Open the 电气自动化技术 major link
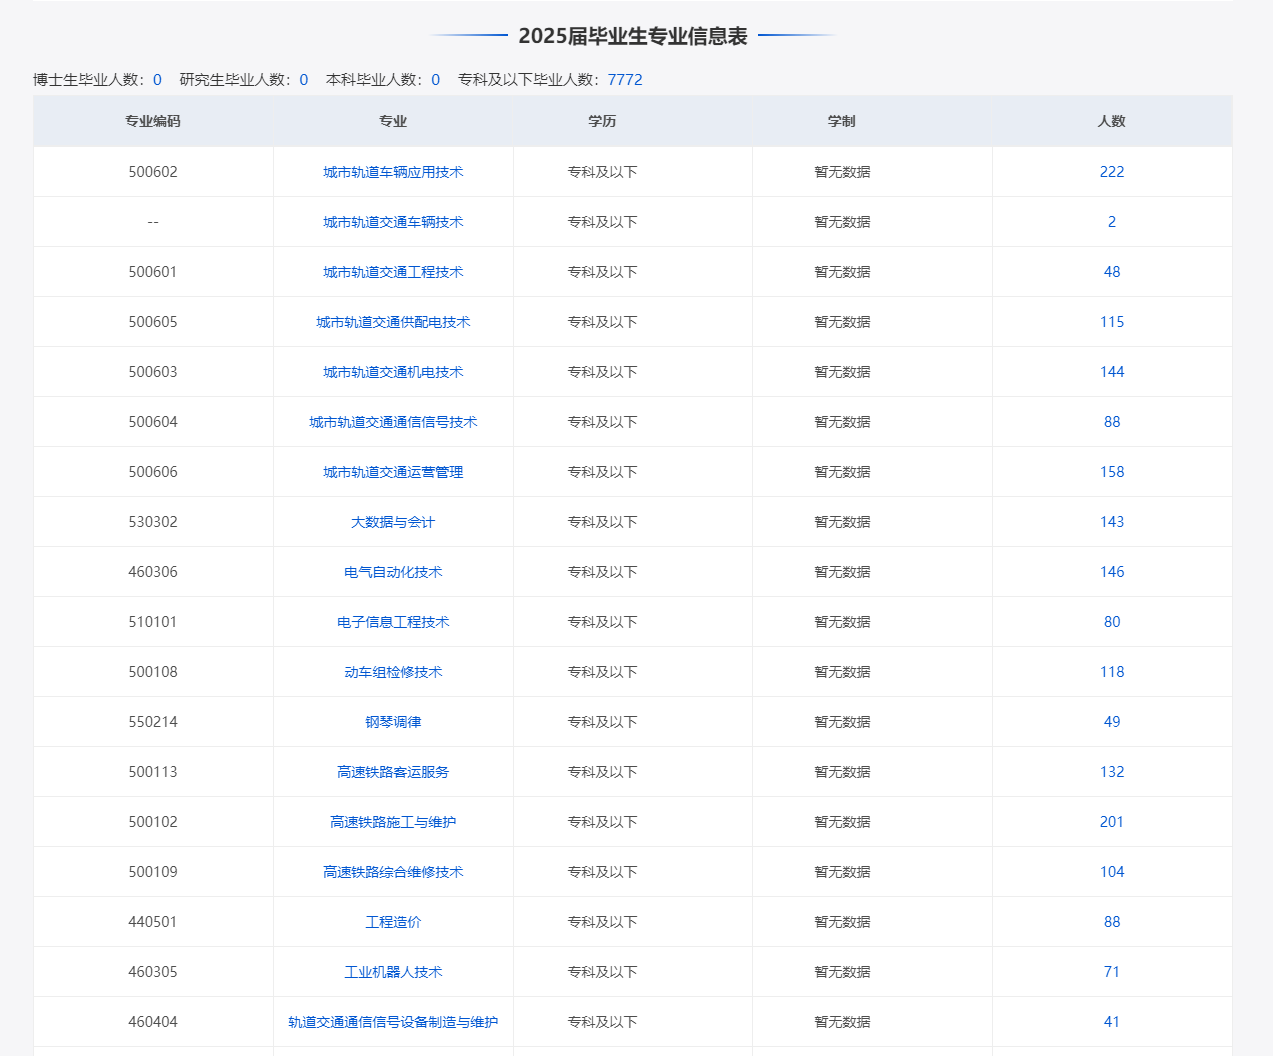 tap(393, 572)
